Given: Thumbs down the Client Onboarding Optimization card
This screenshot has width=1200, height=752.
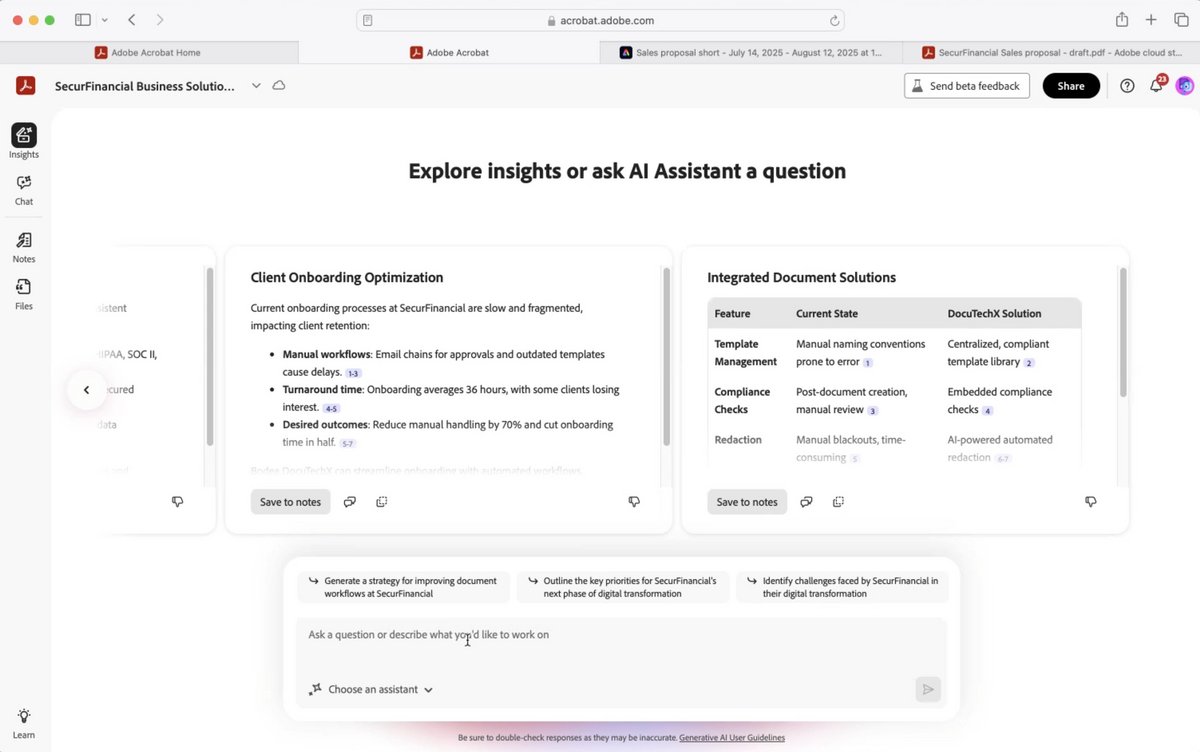Looking at the screenshot, I should click(x=634, y=502).
